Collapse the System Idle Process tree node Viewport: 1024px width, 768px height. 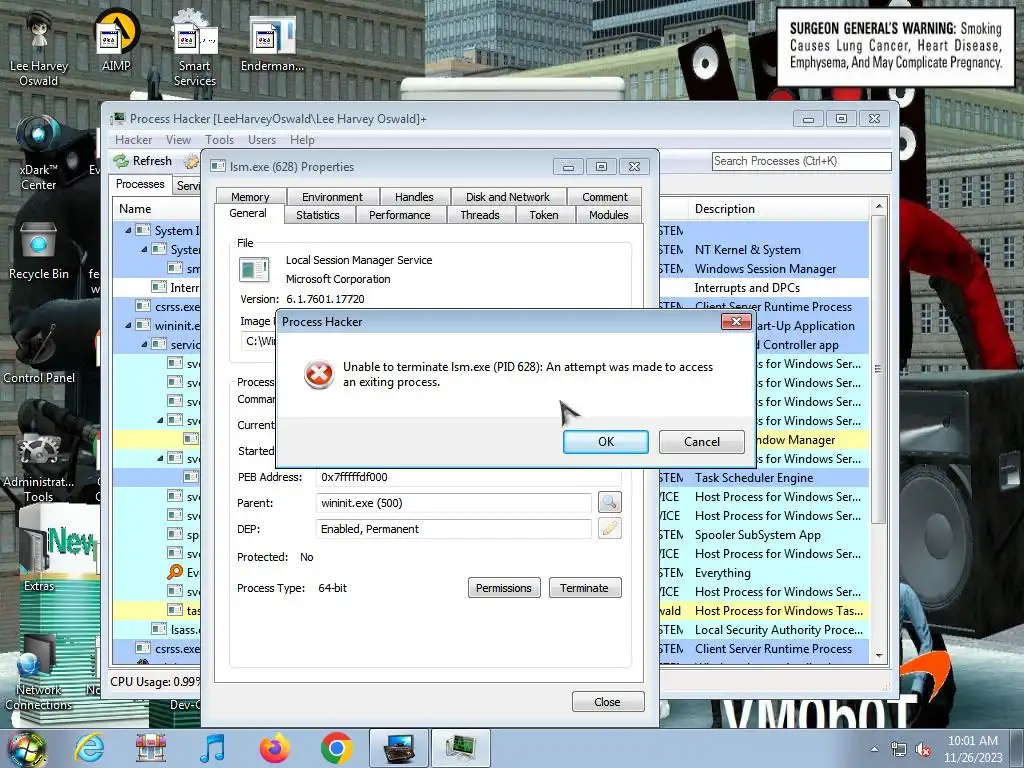point(128,231)
